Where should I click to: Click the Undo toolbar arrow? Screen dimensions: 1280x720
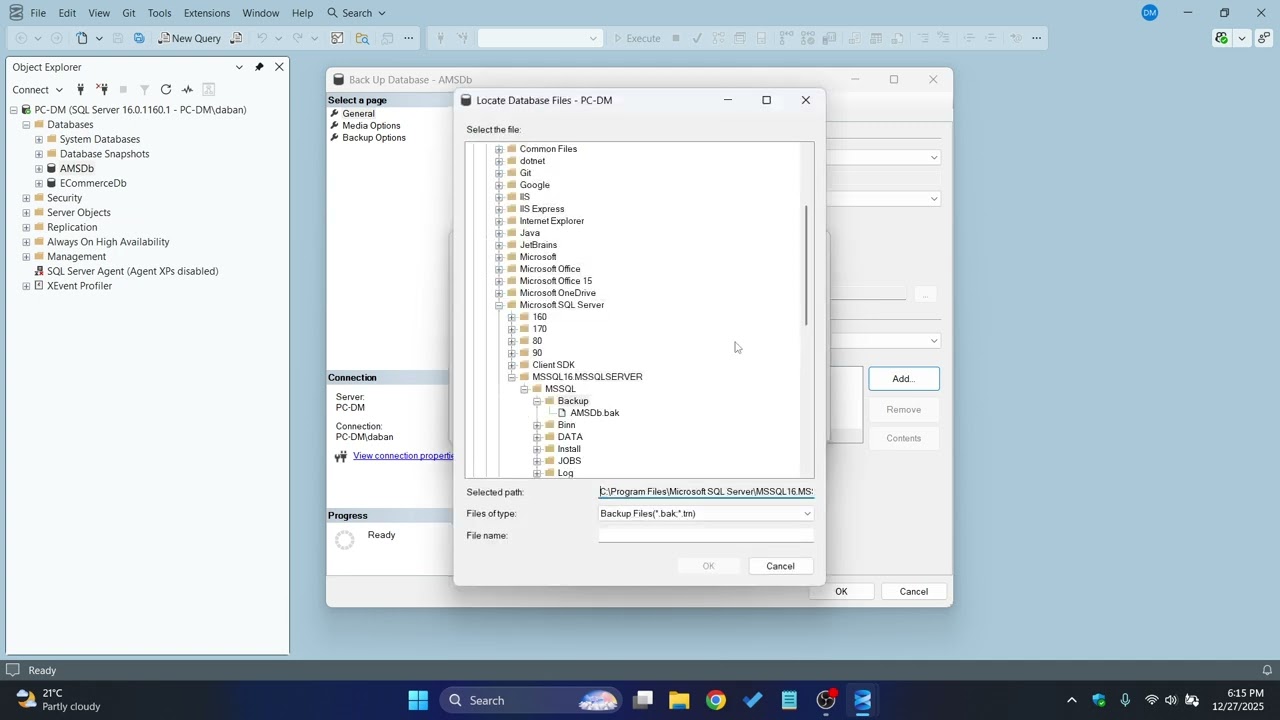click(x=262, y=38)
